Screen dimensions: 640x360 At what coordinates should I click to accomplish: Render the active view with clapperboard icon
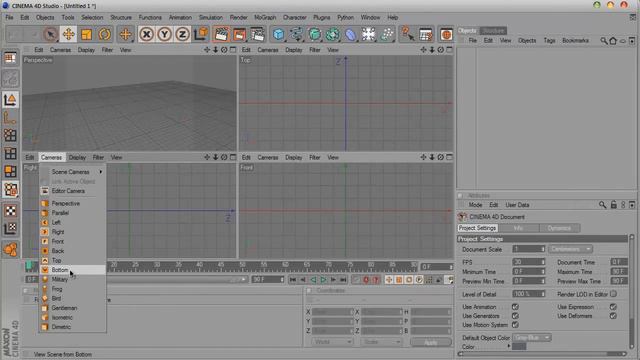tap(221, 34)
